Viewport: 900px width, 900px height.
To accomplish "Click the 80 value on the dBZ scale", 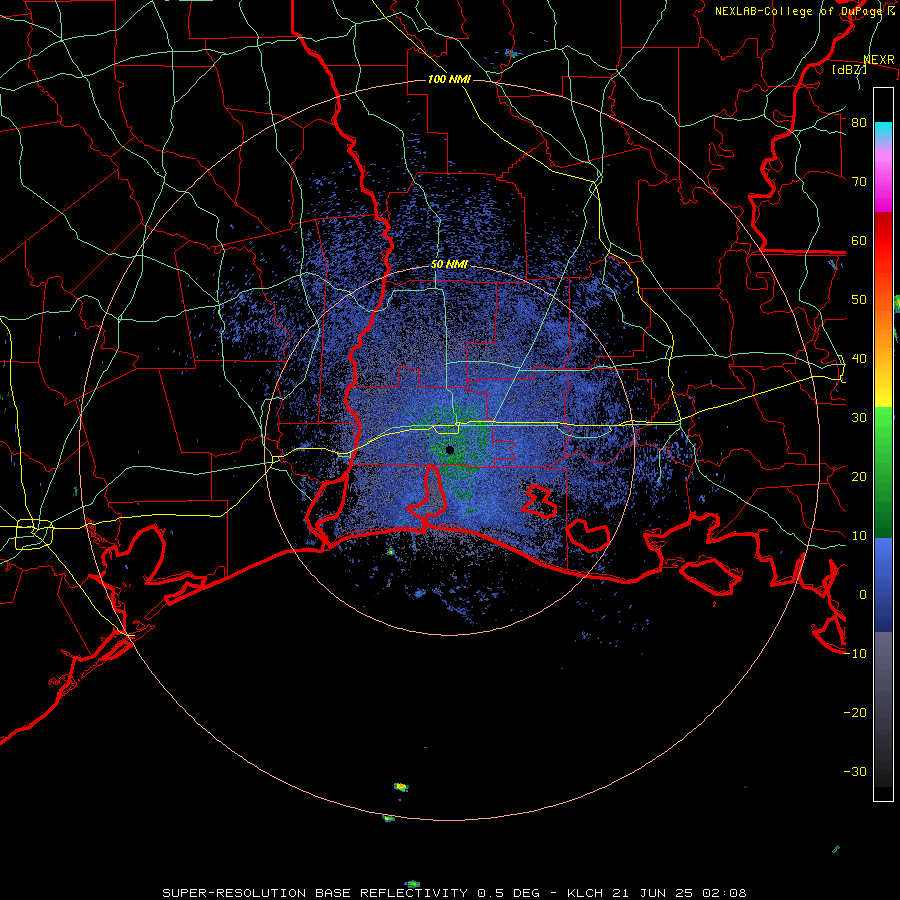I will 859,122.
